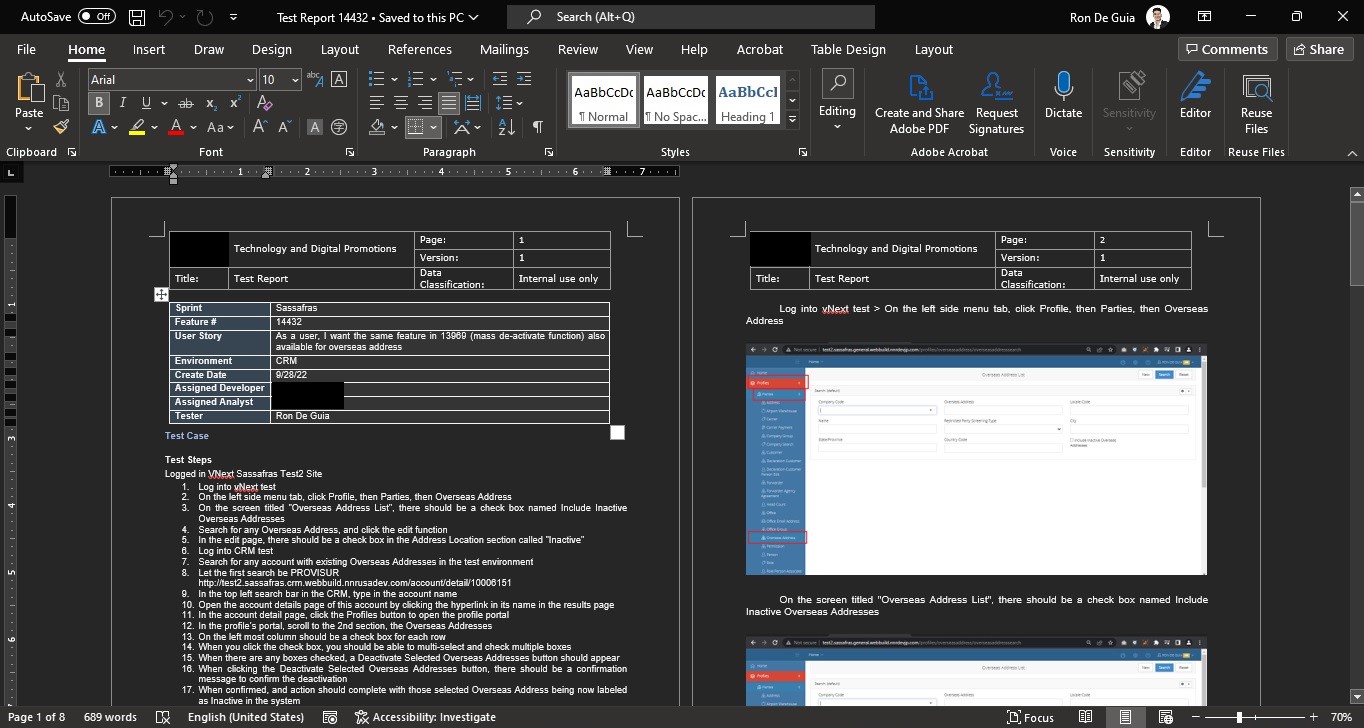
Task: Decrease font size with Shrink Font
Action: click(x=284, y=127)
